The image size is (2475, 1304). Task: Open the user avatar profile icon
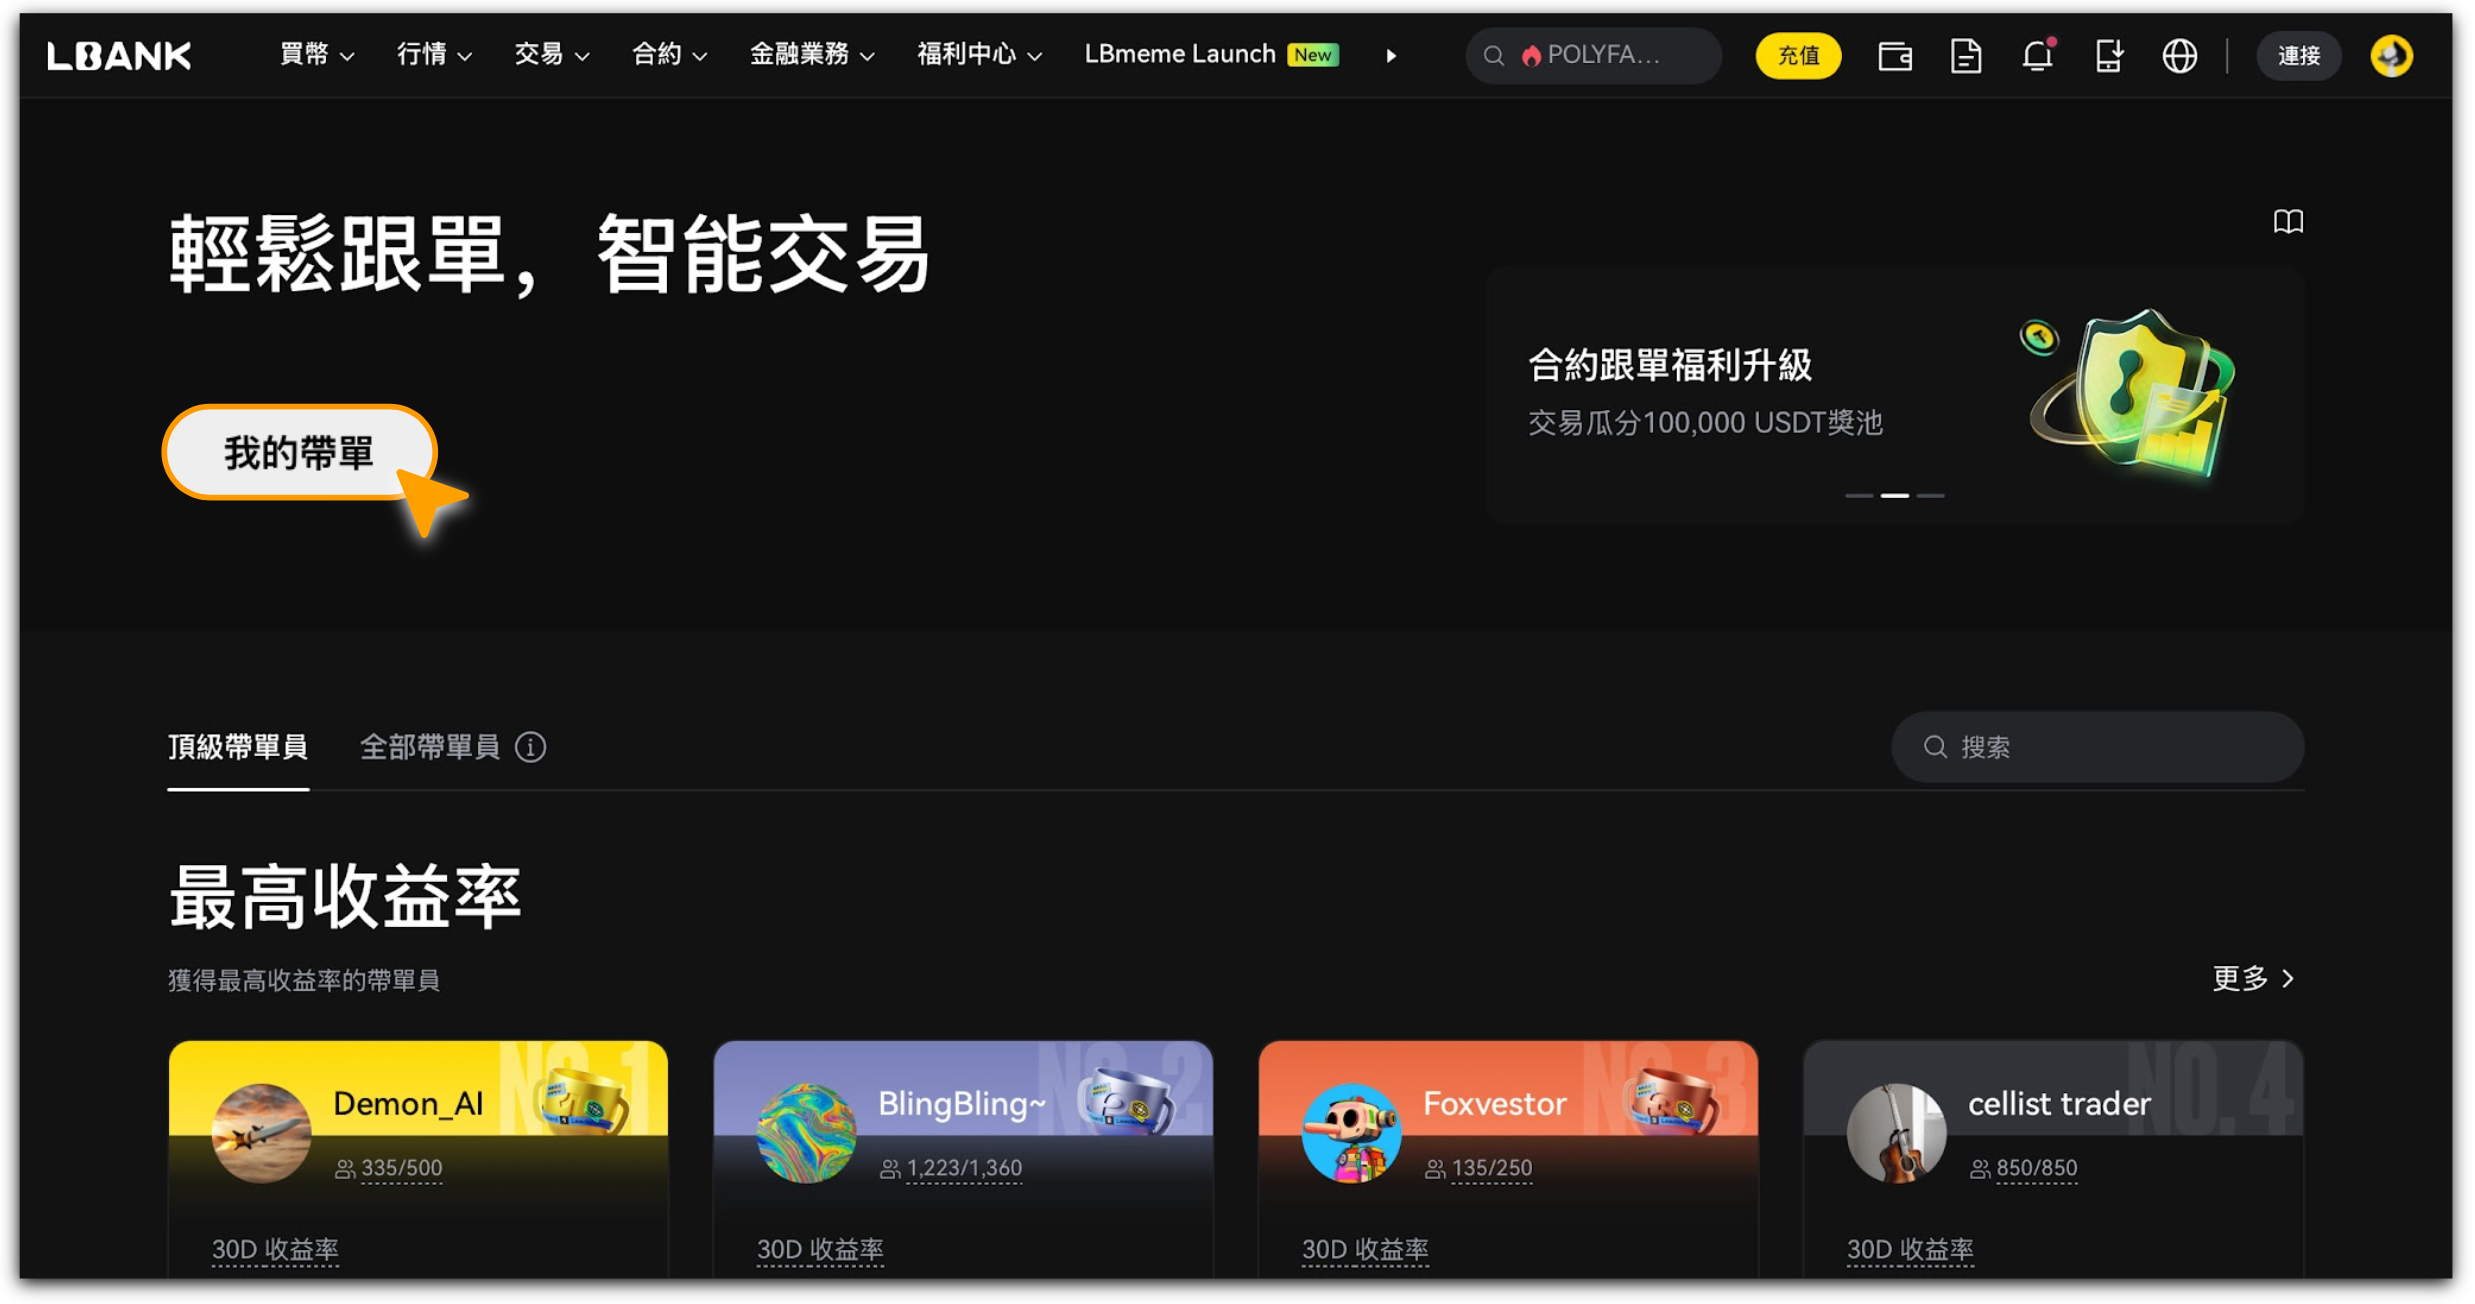tap(2391, 56)
